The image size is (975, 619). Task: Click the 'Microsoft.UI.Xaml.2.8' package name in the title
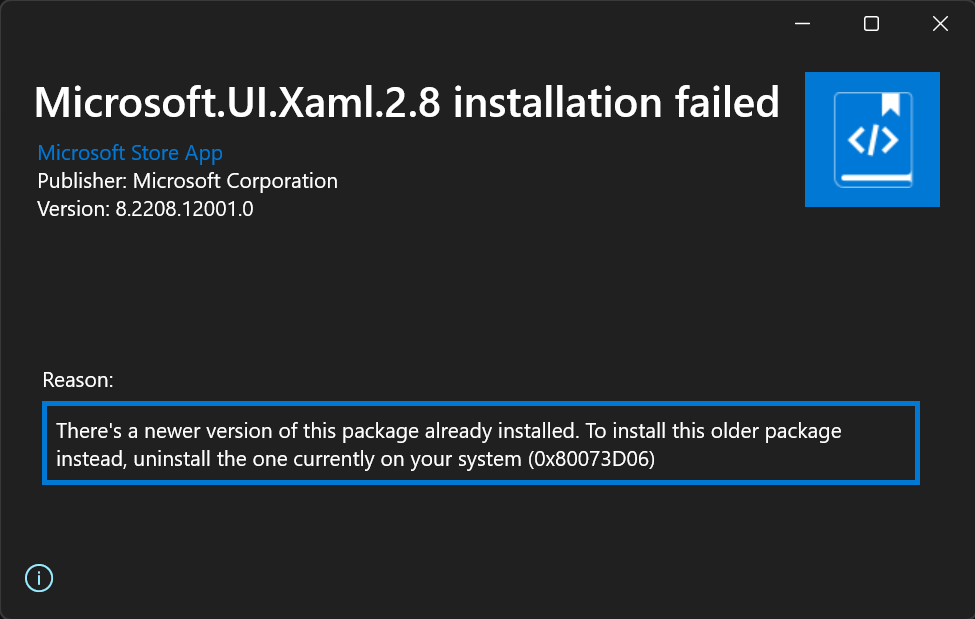(x=237, y=102)
